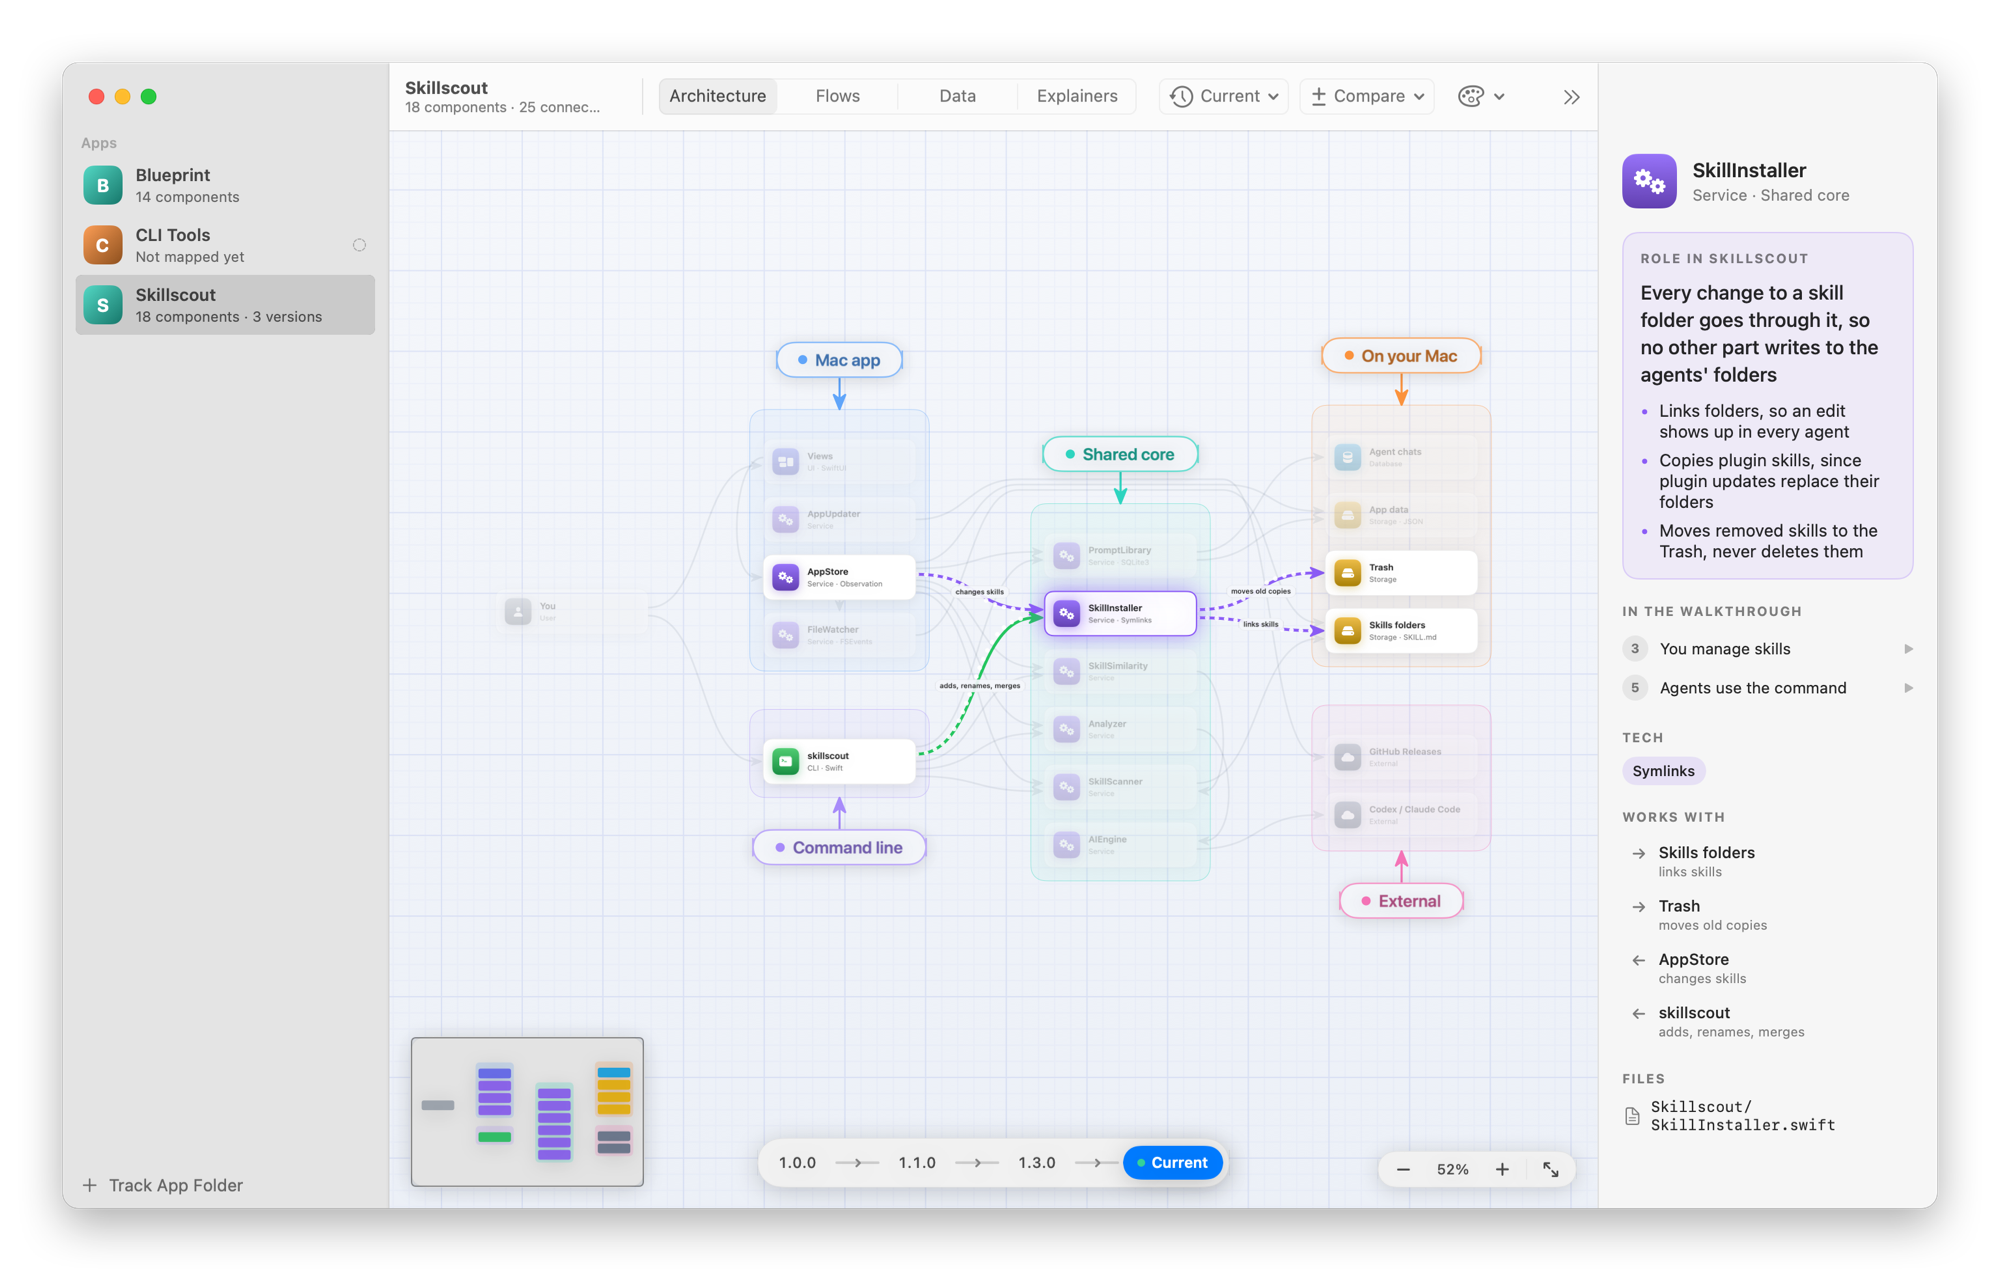Expand walkthrough step You manage skills
The height and width of the screenshot is (1271, 2000).
tap(1767, 649)
